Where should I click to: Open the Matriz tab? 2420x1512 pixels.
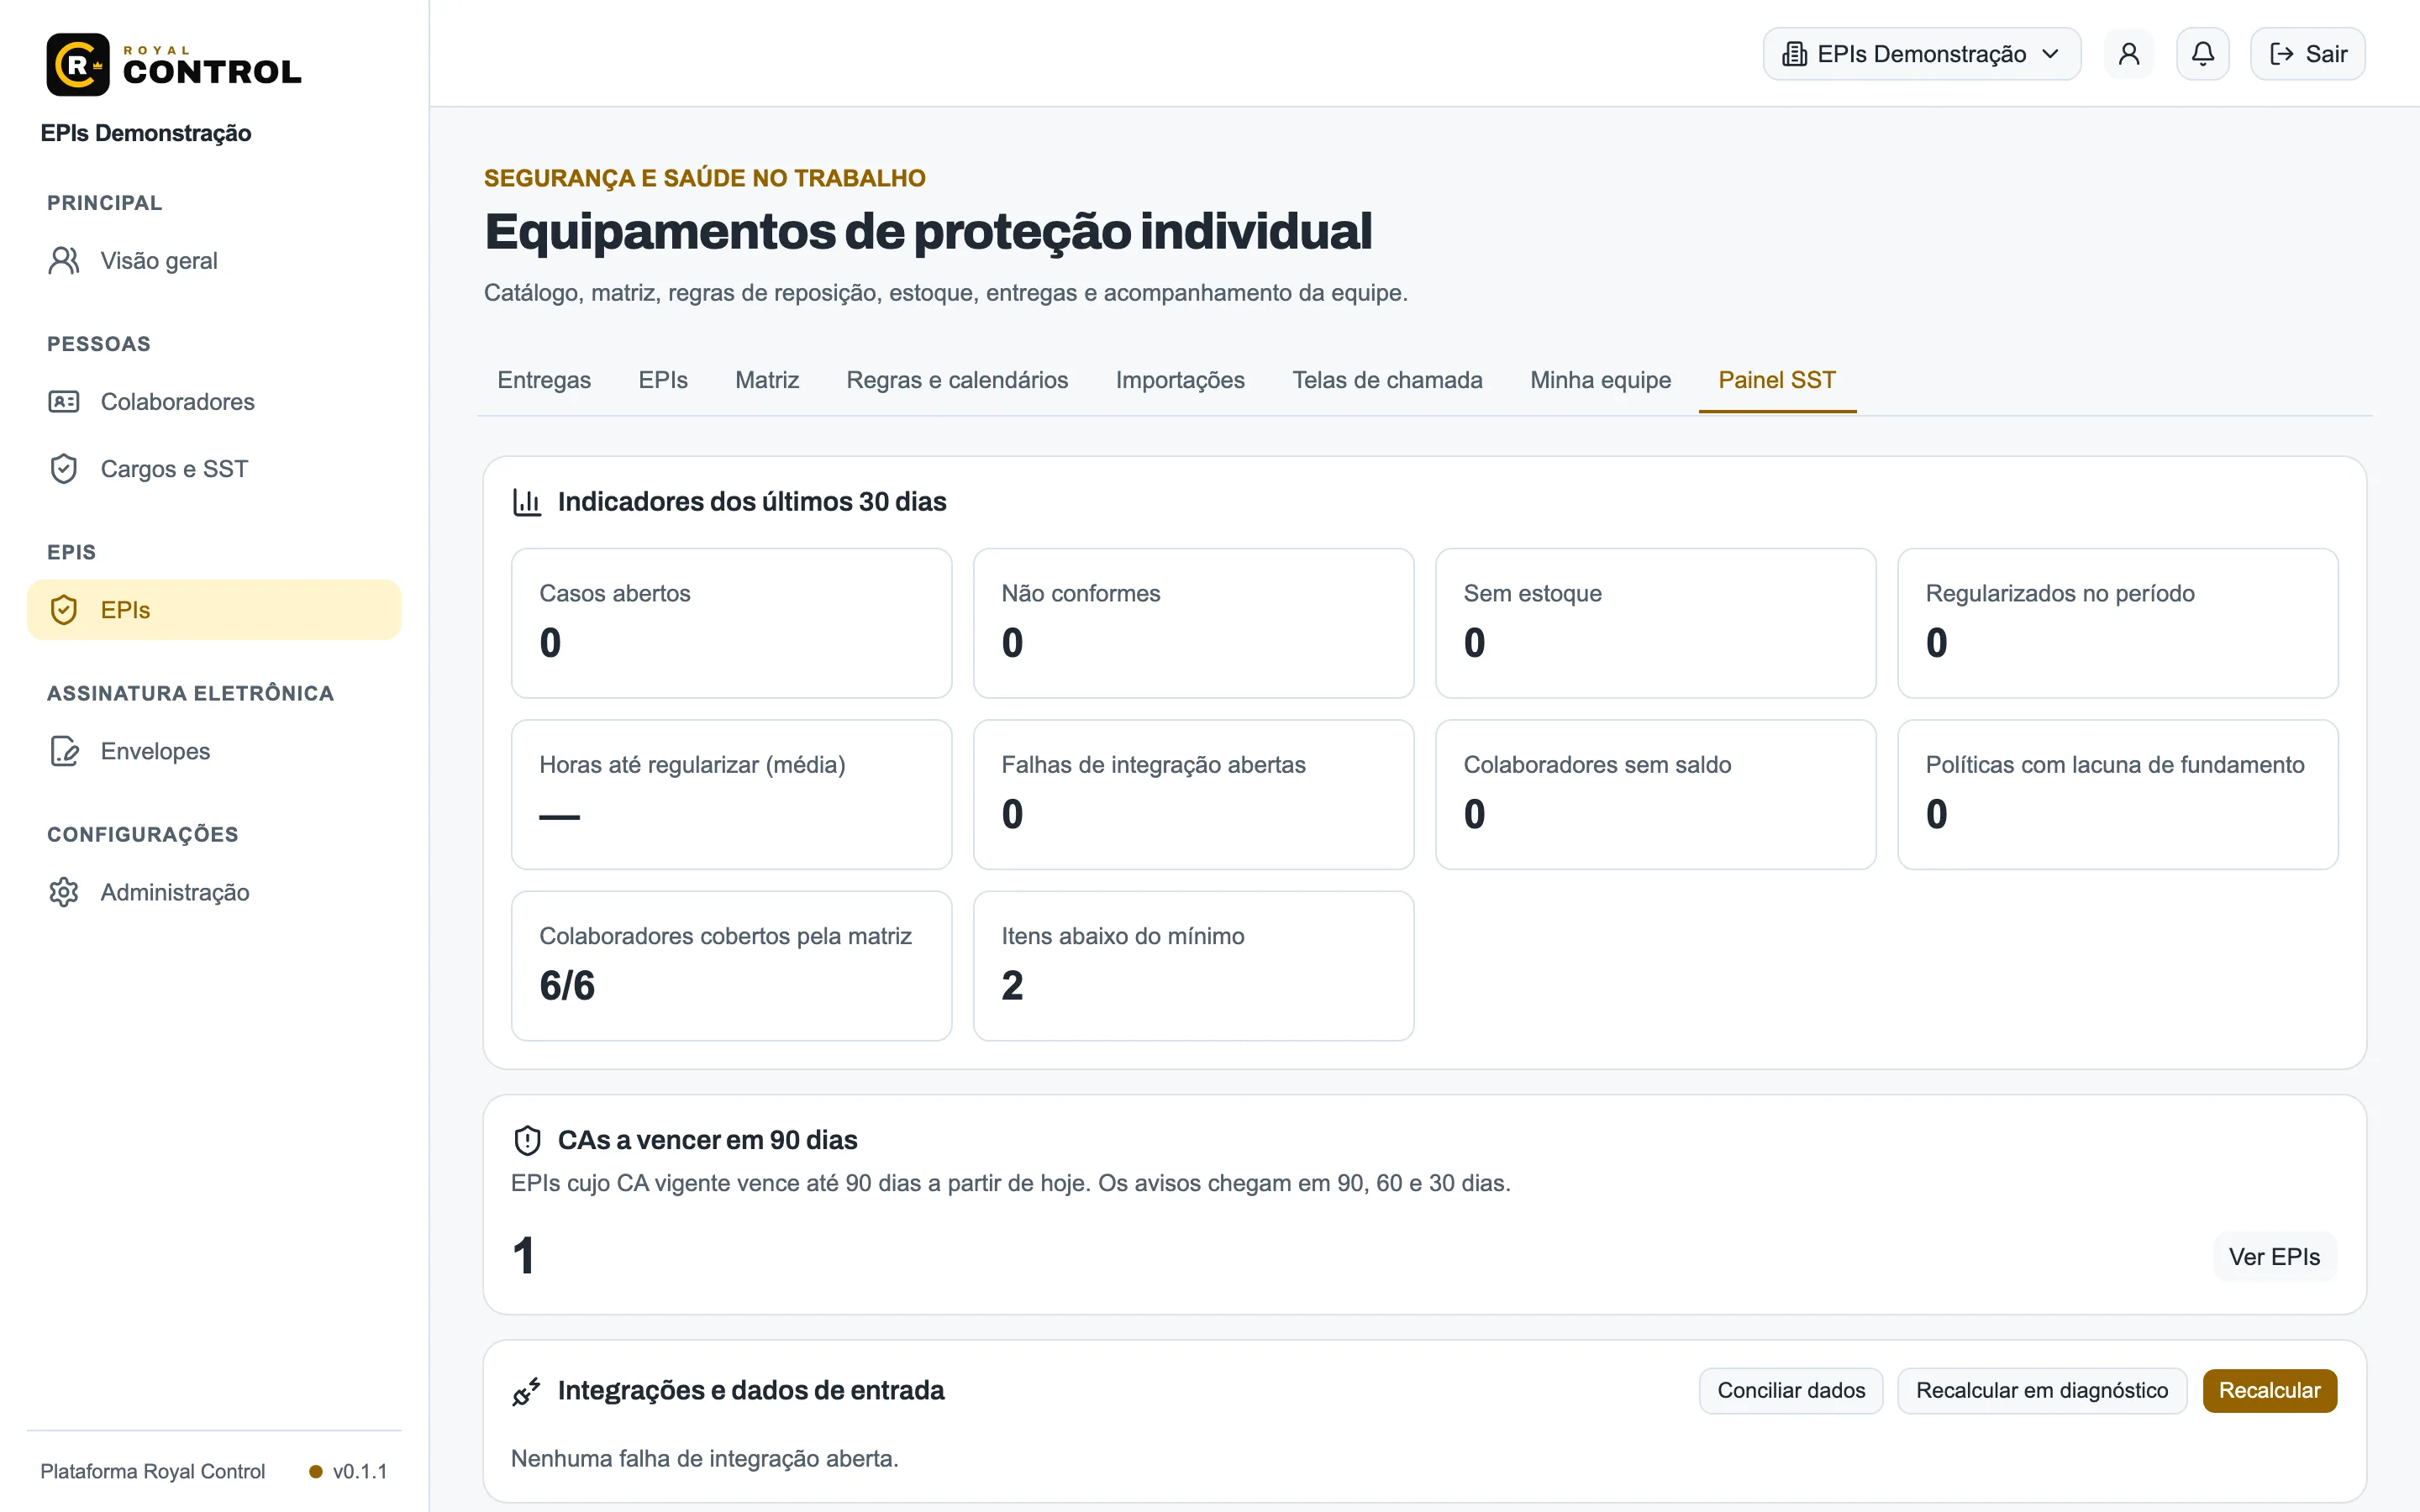tap(767, 380)
